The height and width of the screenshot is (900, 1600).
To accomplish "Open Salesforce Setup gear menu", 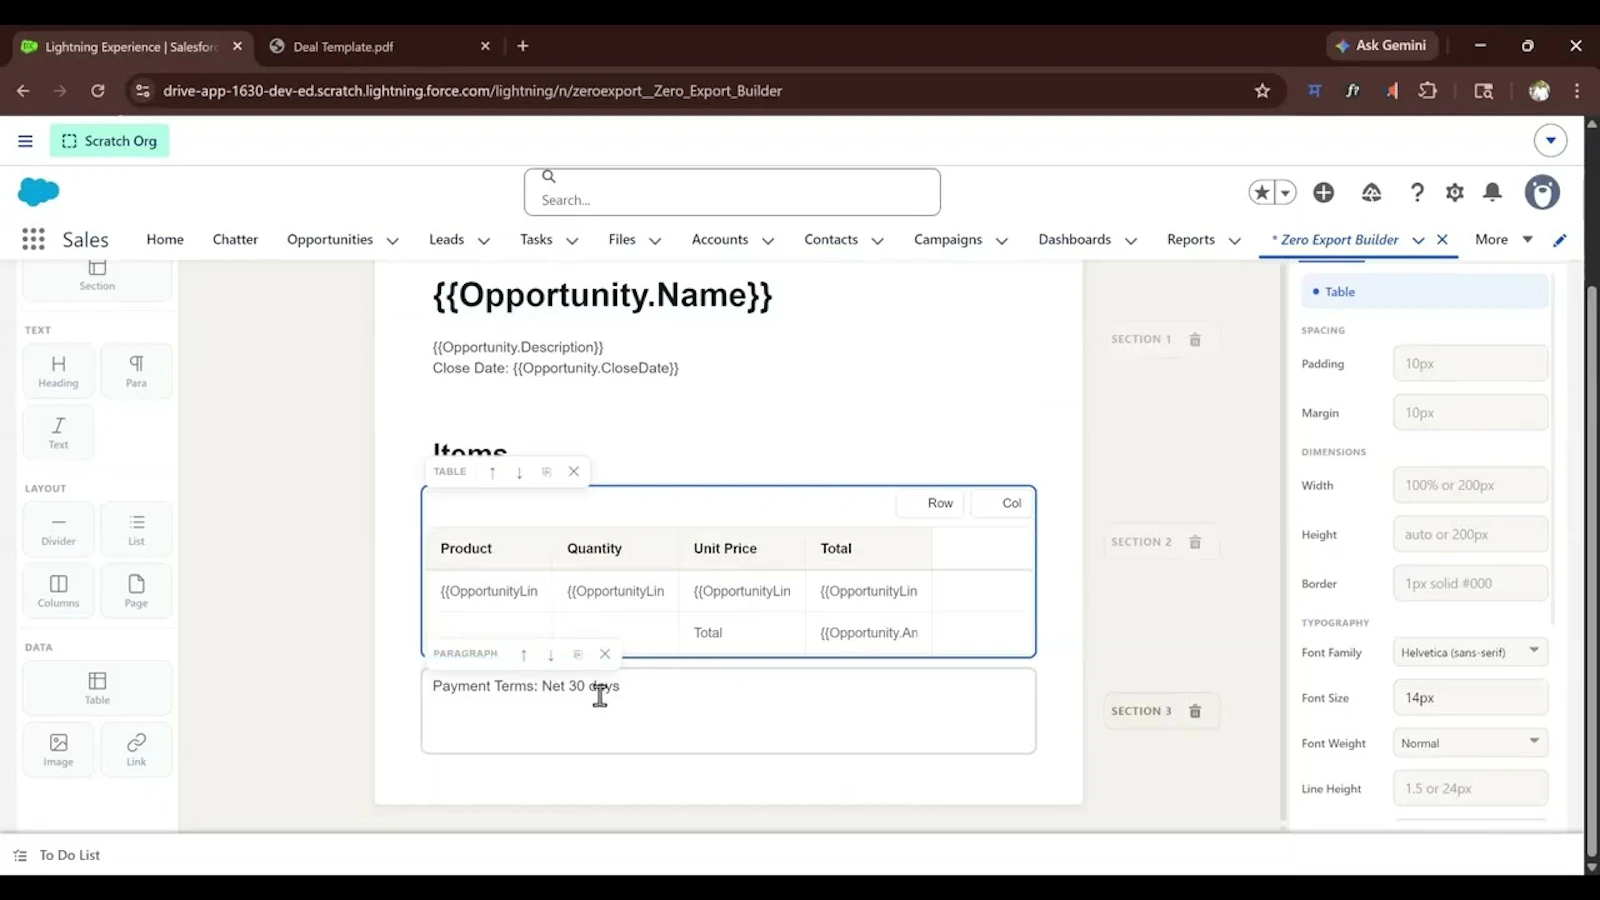I will click(x=1454, y=192).
